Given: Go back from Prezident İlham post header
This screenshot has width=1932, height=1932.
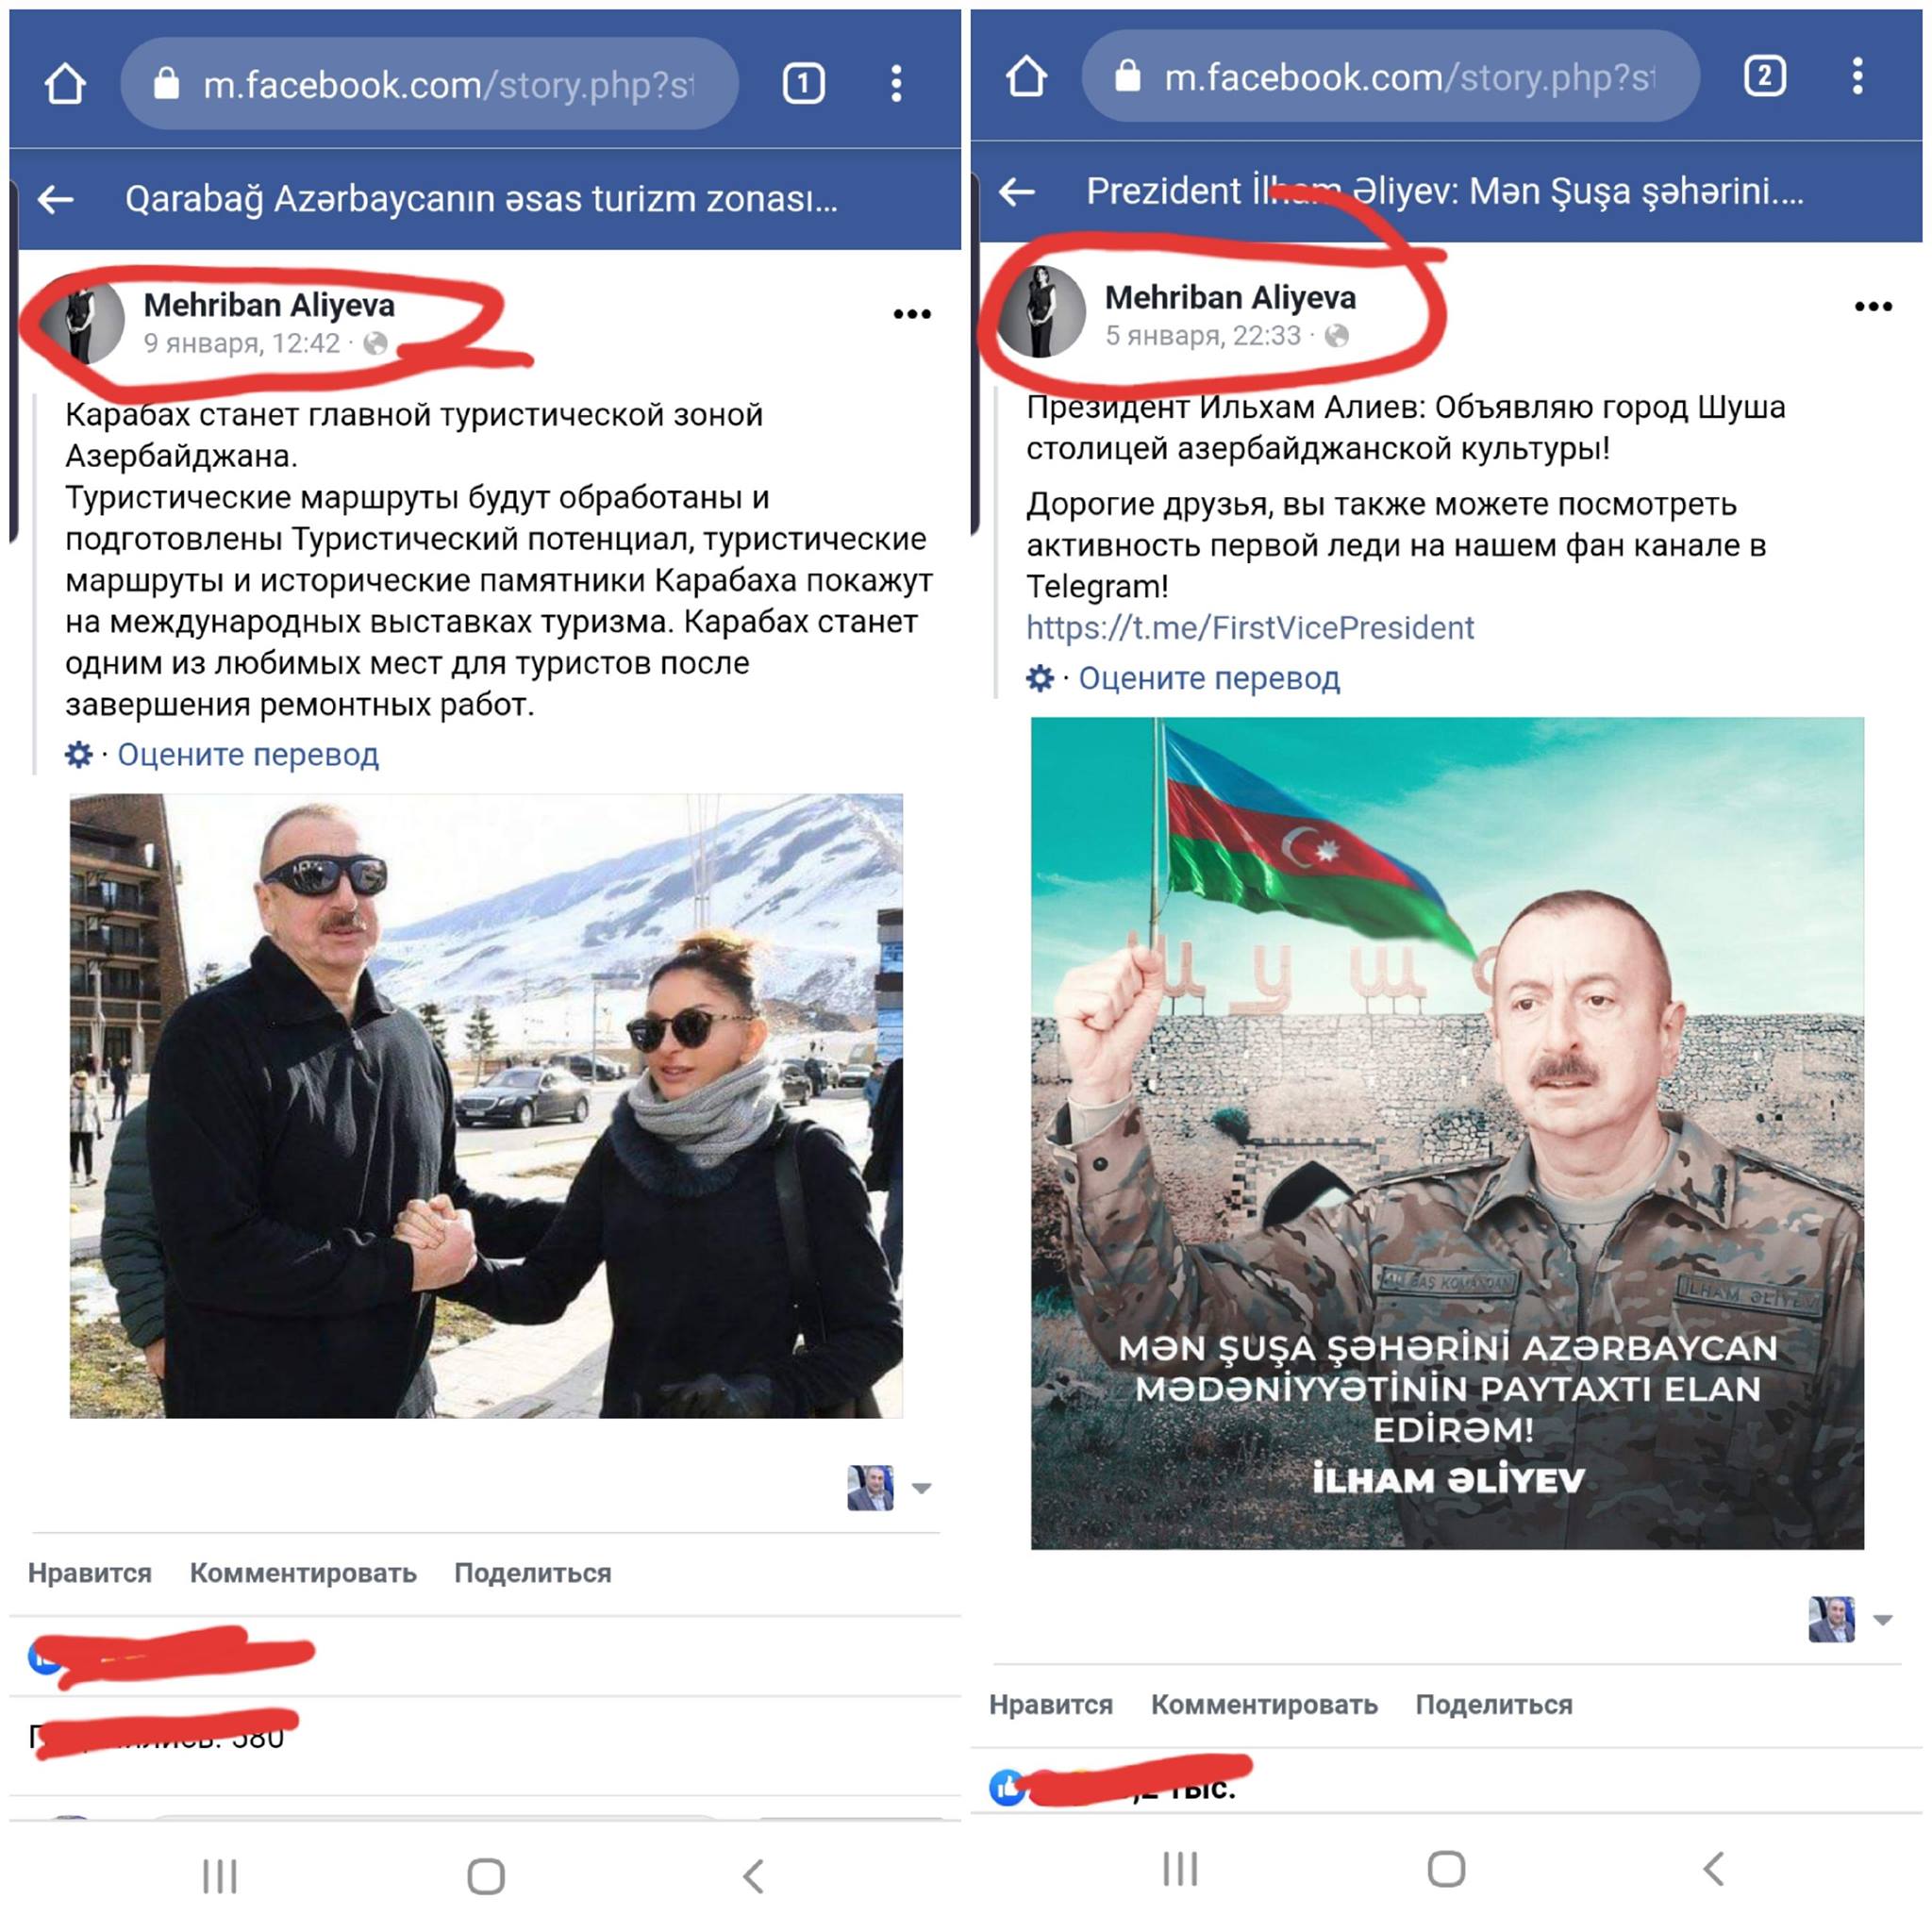Looking at the screenshot, I should click(x=1017, y=192).
